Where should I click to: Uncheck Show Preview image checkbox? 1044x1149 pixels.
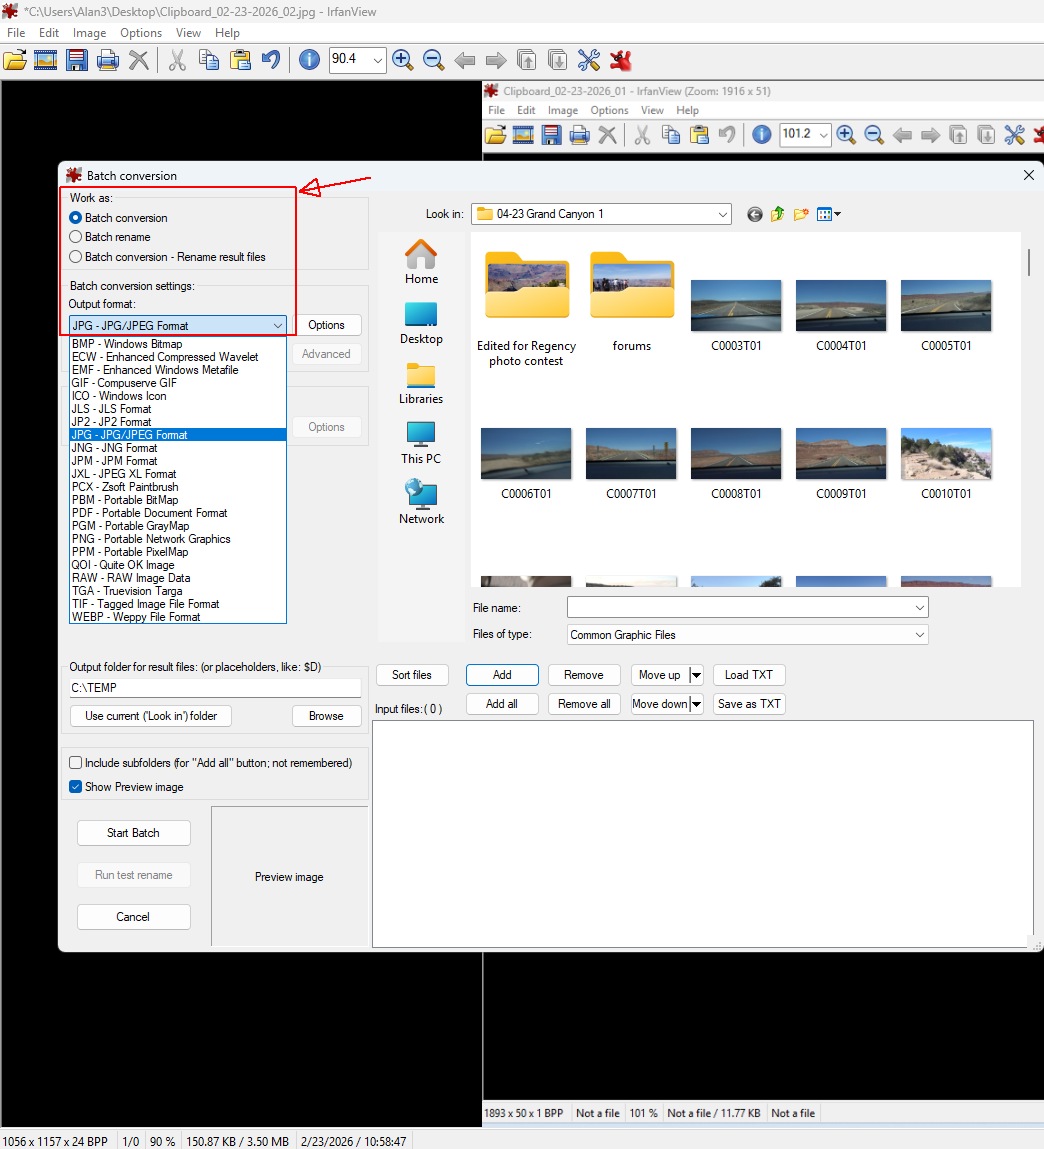(76, 787)
